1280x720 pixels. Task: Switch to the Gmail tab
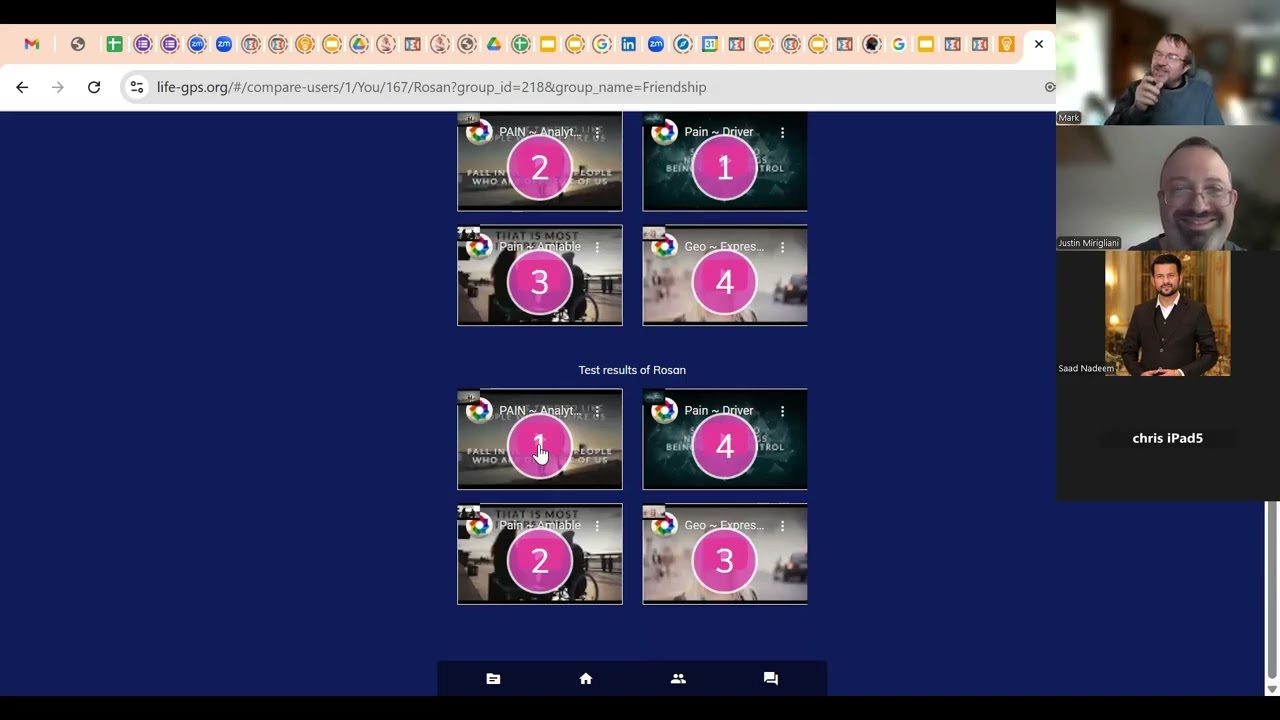click(32, 44)
